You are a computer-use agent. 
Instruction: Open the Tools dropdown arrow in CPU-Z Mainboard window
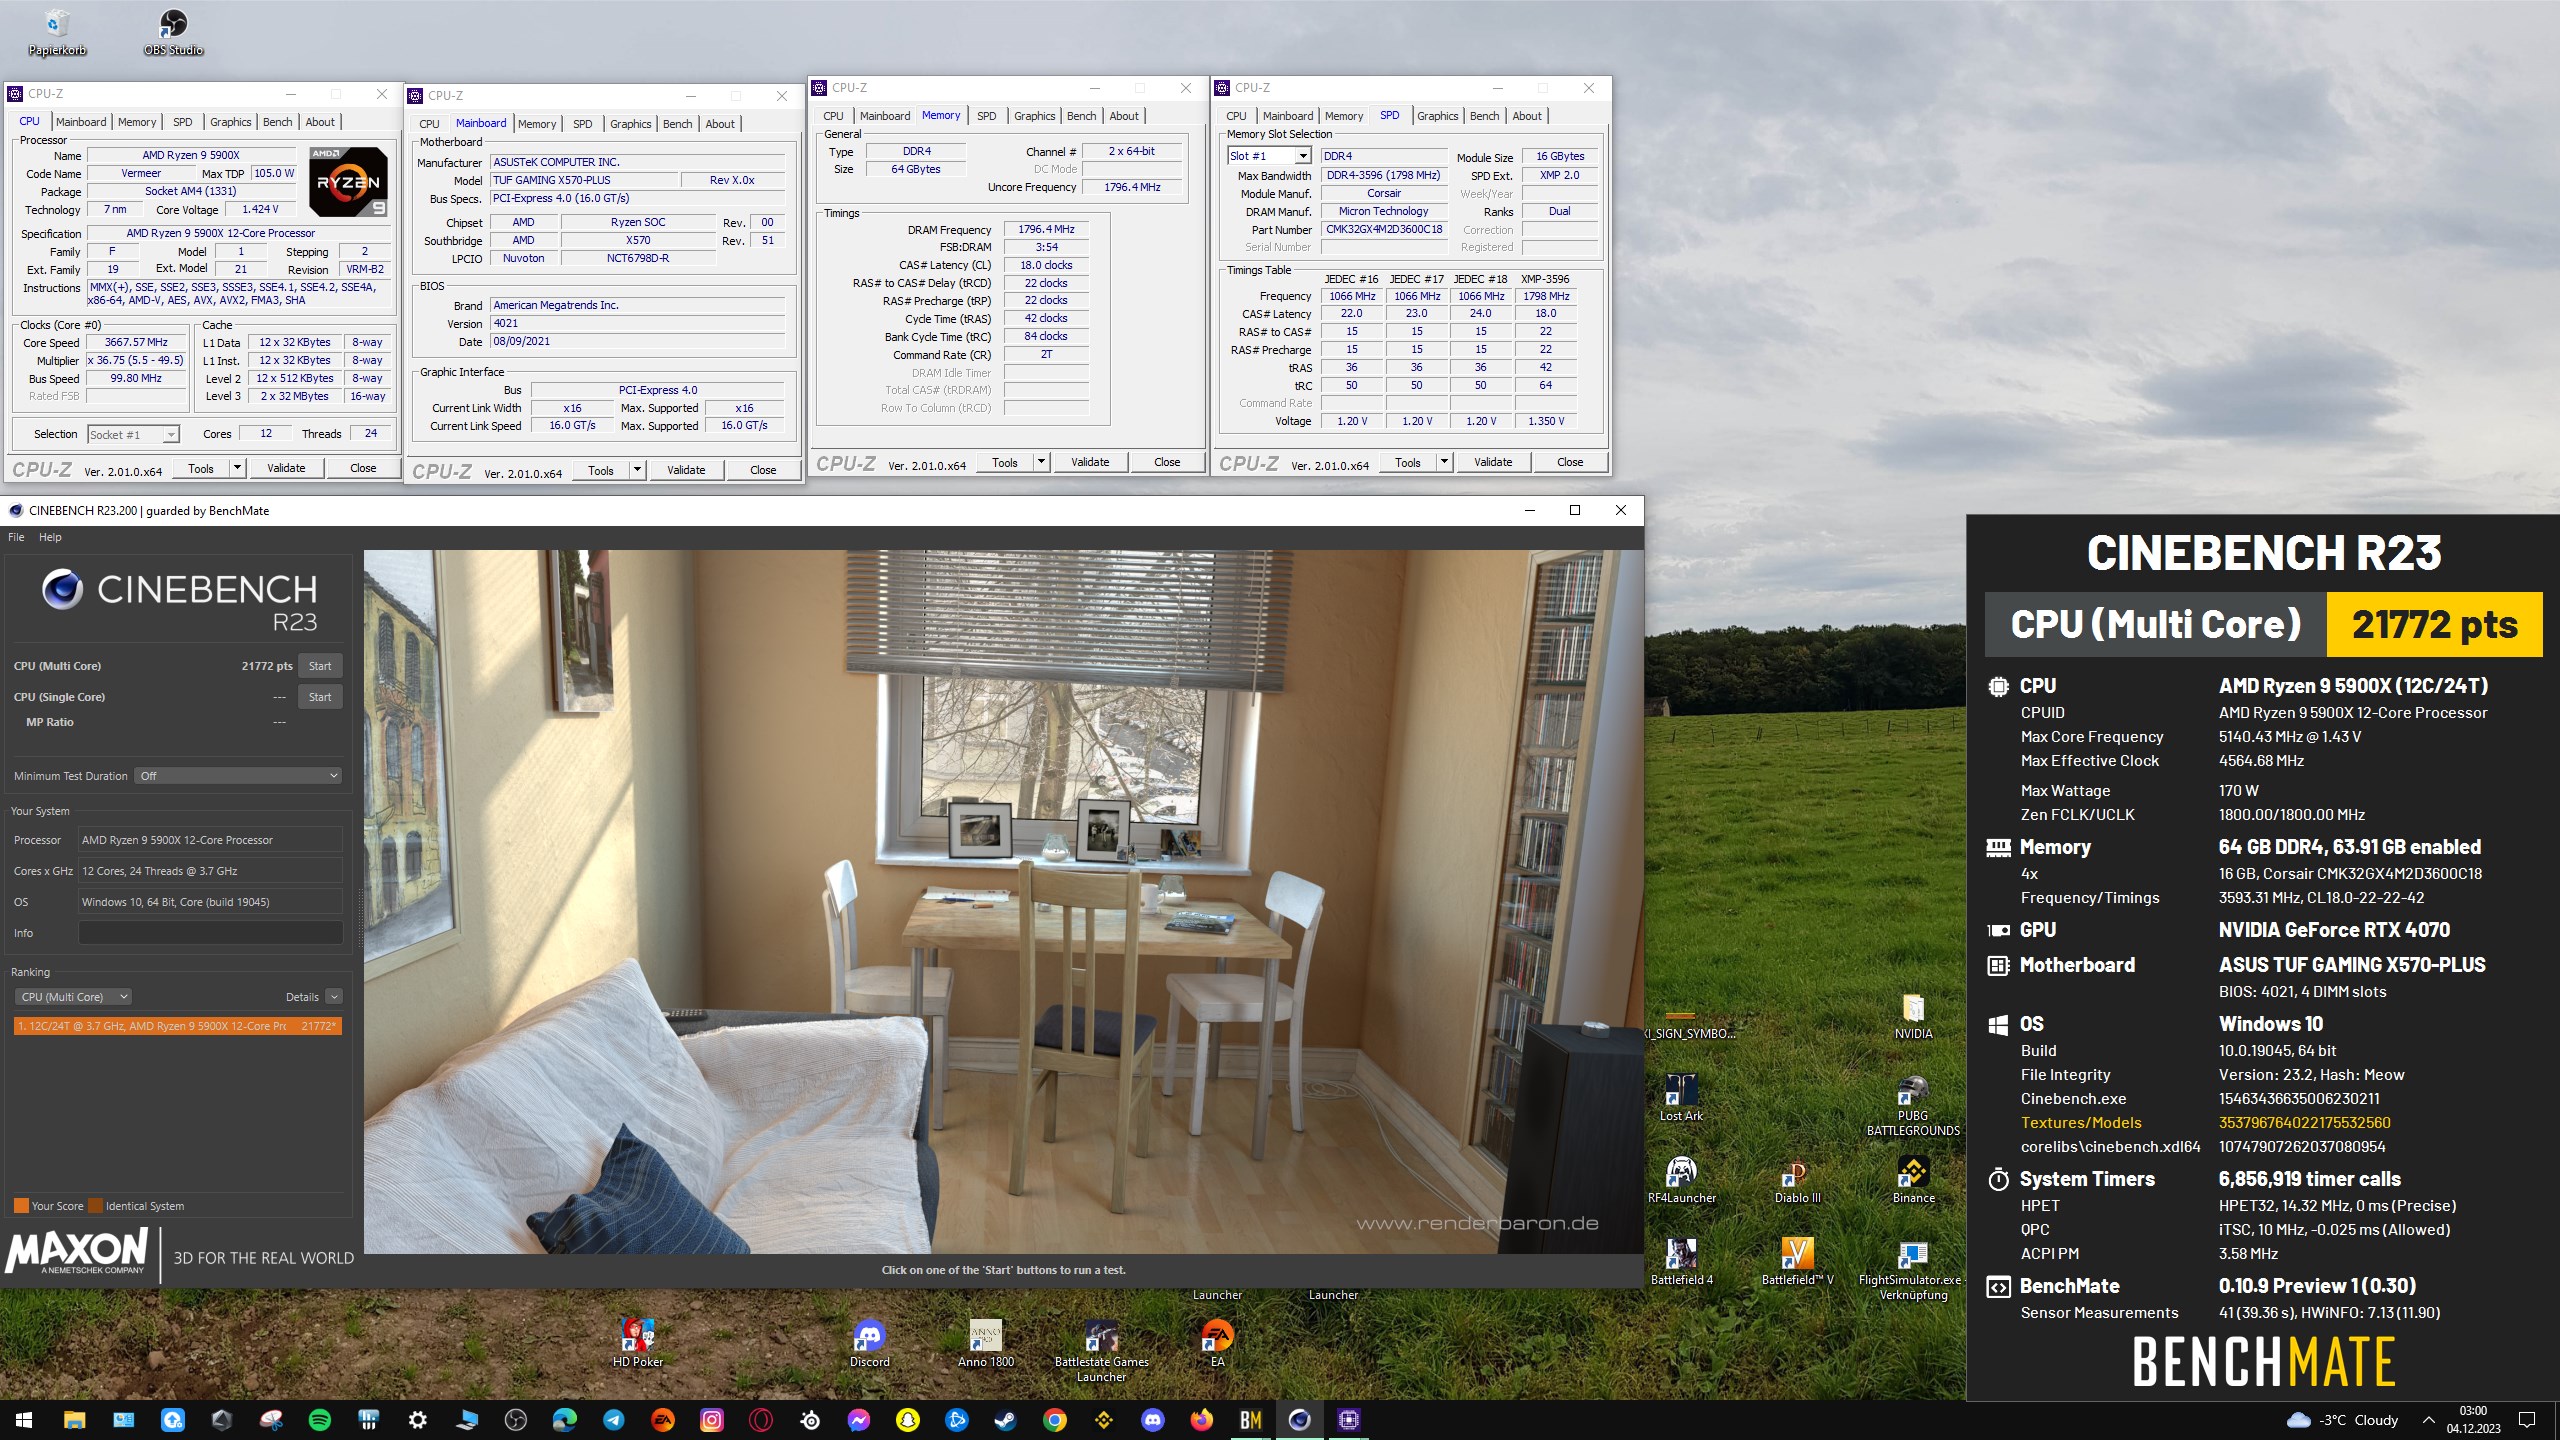coord(637,470)
